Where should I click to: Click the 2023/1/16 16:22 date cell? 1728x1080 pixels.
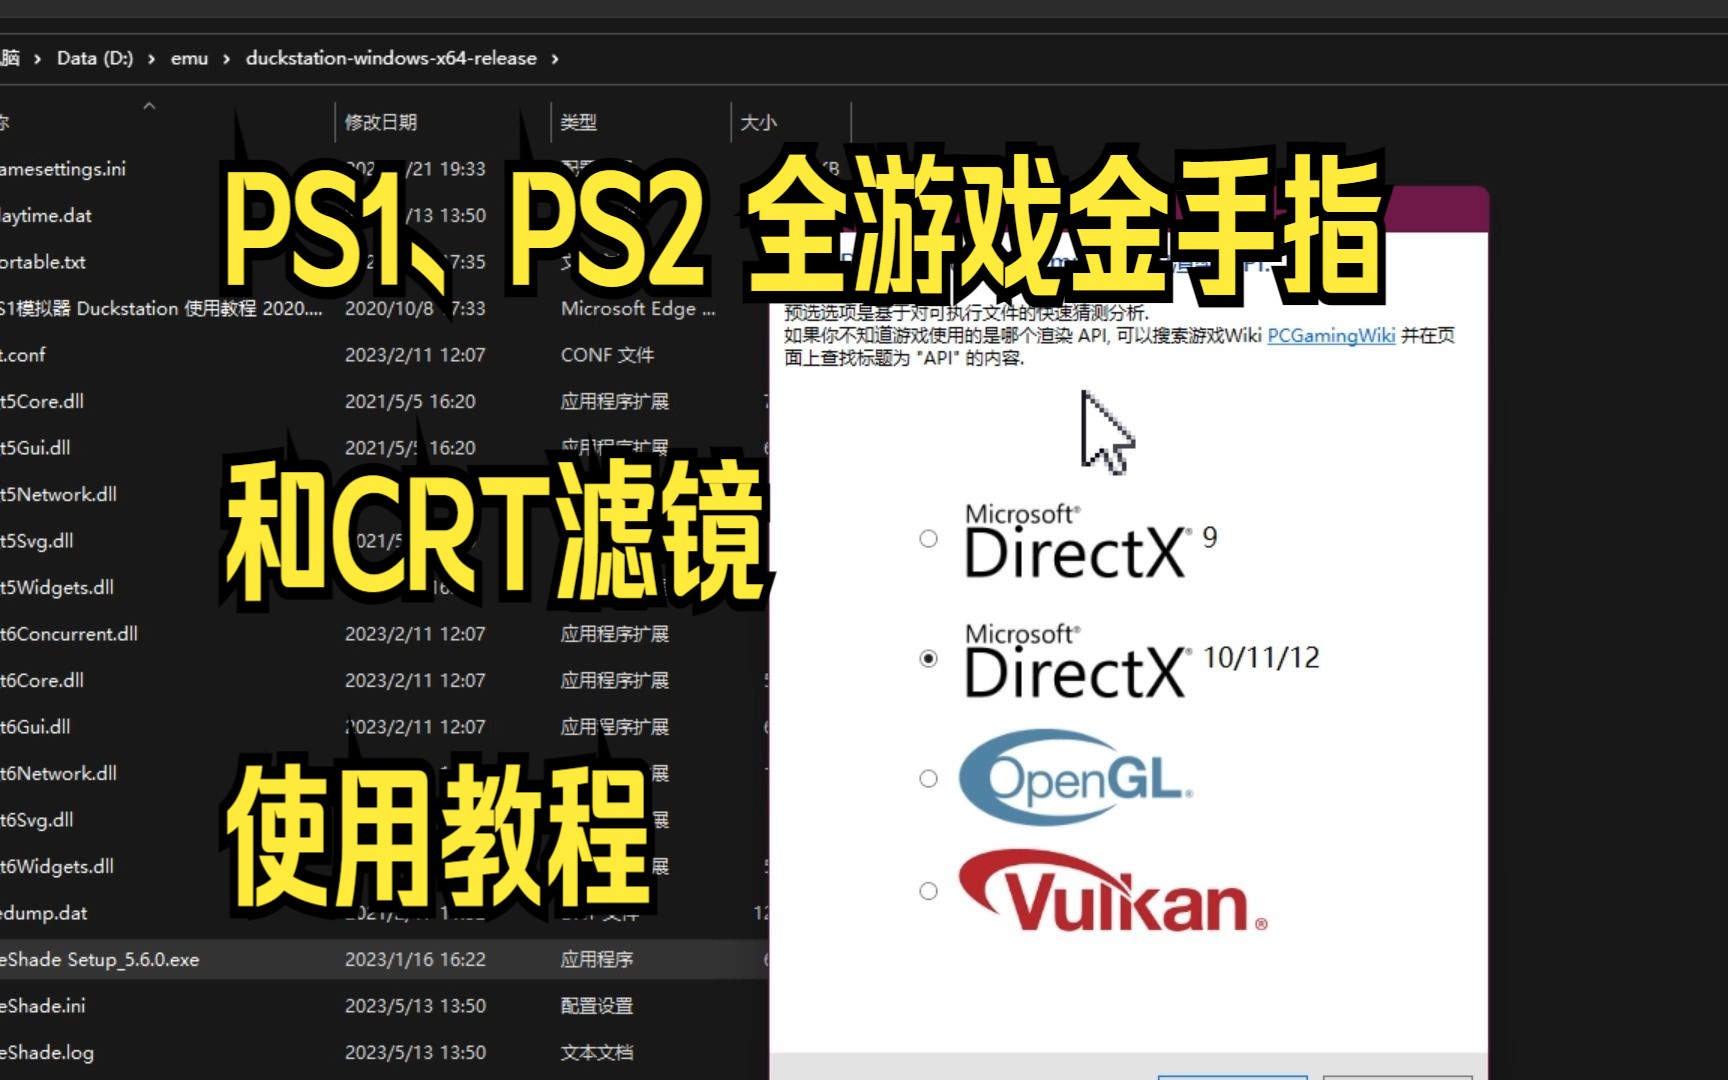click(x=415, y=959)
